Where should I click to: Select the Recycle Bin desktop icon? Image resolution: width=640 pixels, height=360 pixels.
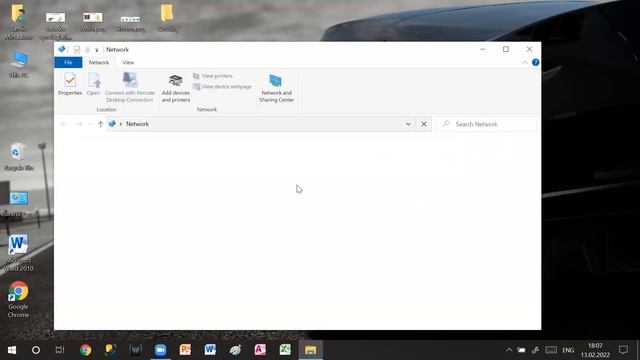click(18, 157)
